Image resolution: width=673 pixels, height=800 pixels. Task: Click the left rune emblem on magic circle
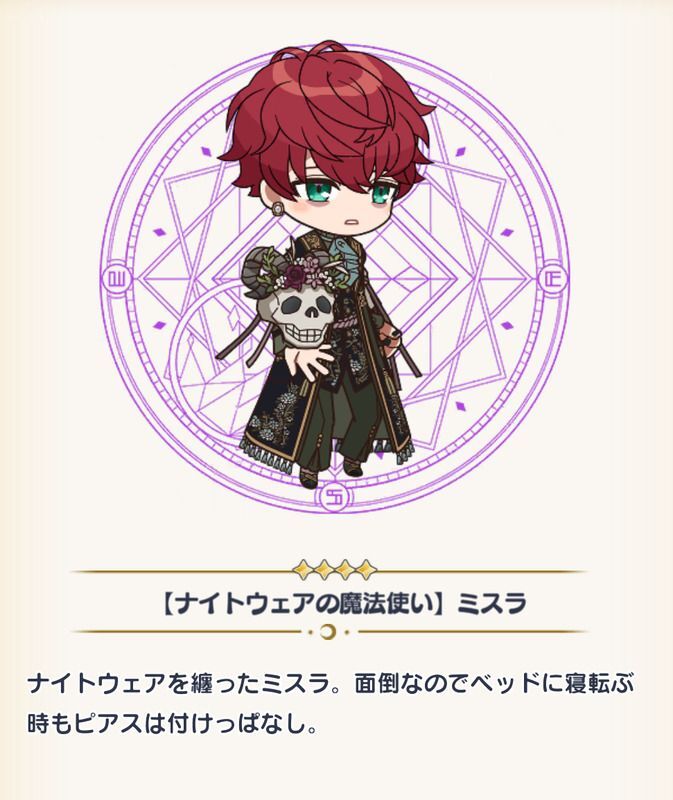(x=117, y=279)
